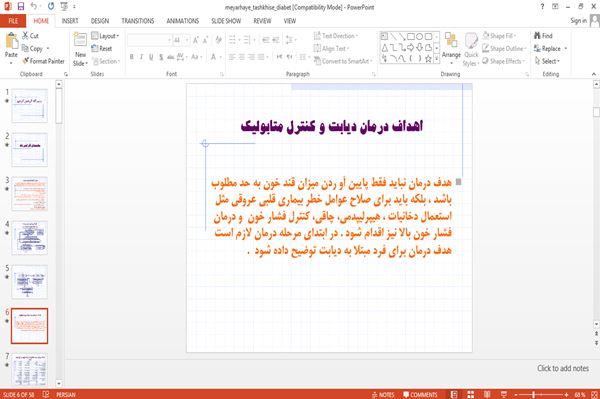Click the Reset slide button
600x399 pixels.
[102, 49]
